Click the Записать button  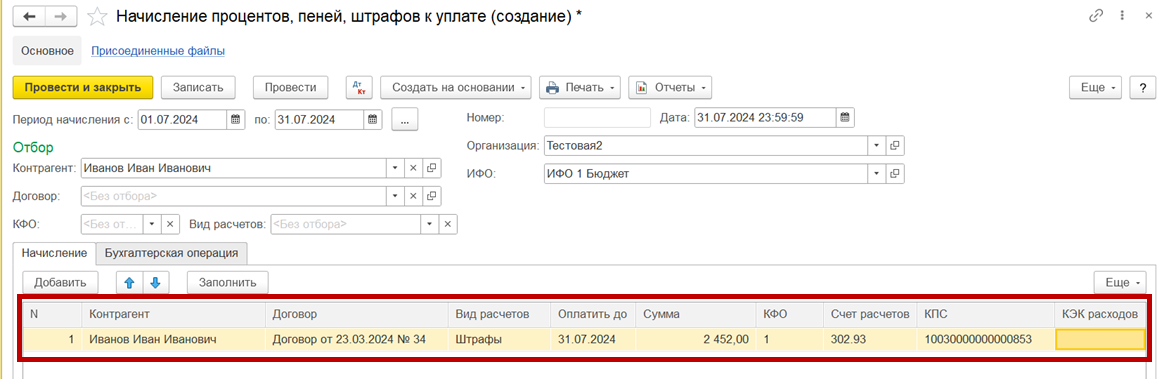pyautogui.click(x=198, y=88)
